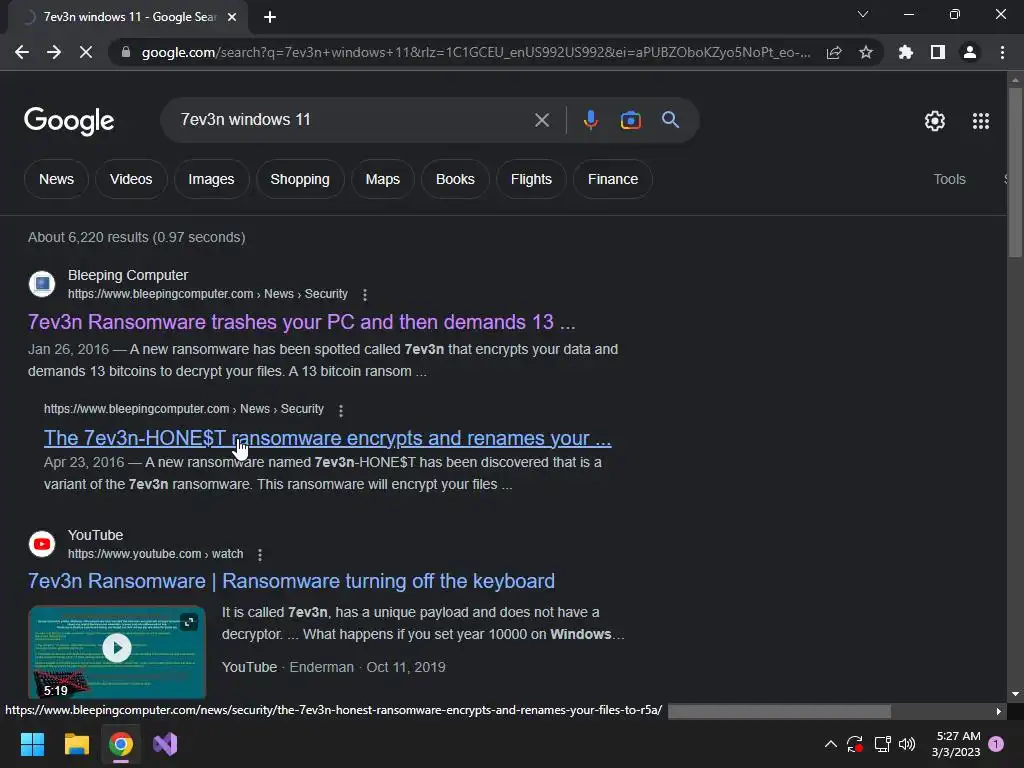Open '7ev3n Ransomware trashes your PC' result
This screenshot has height=768, width=1024.
[x=302, y=322]
